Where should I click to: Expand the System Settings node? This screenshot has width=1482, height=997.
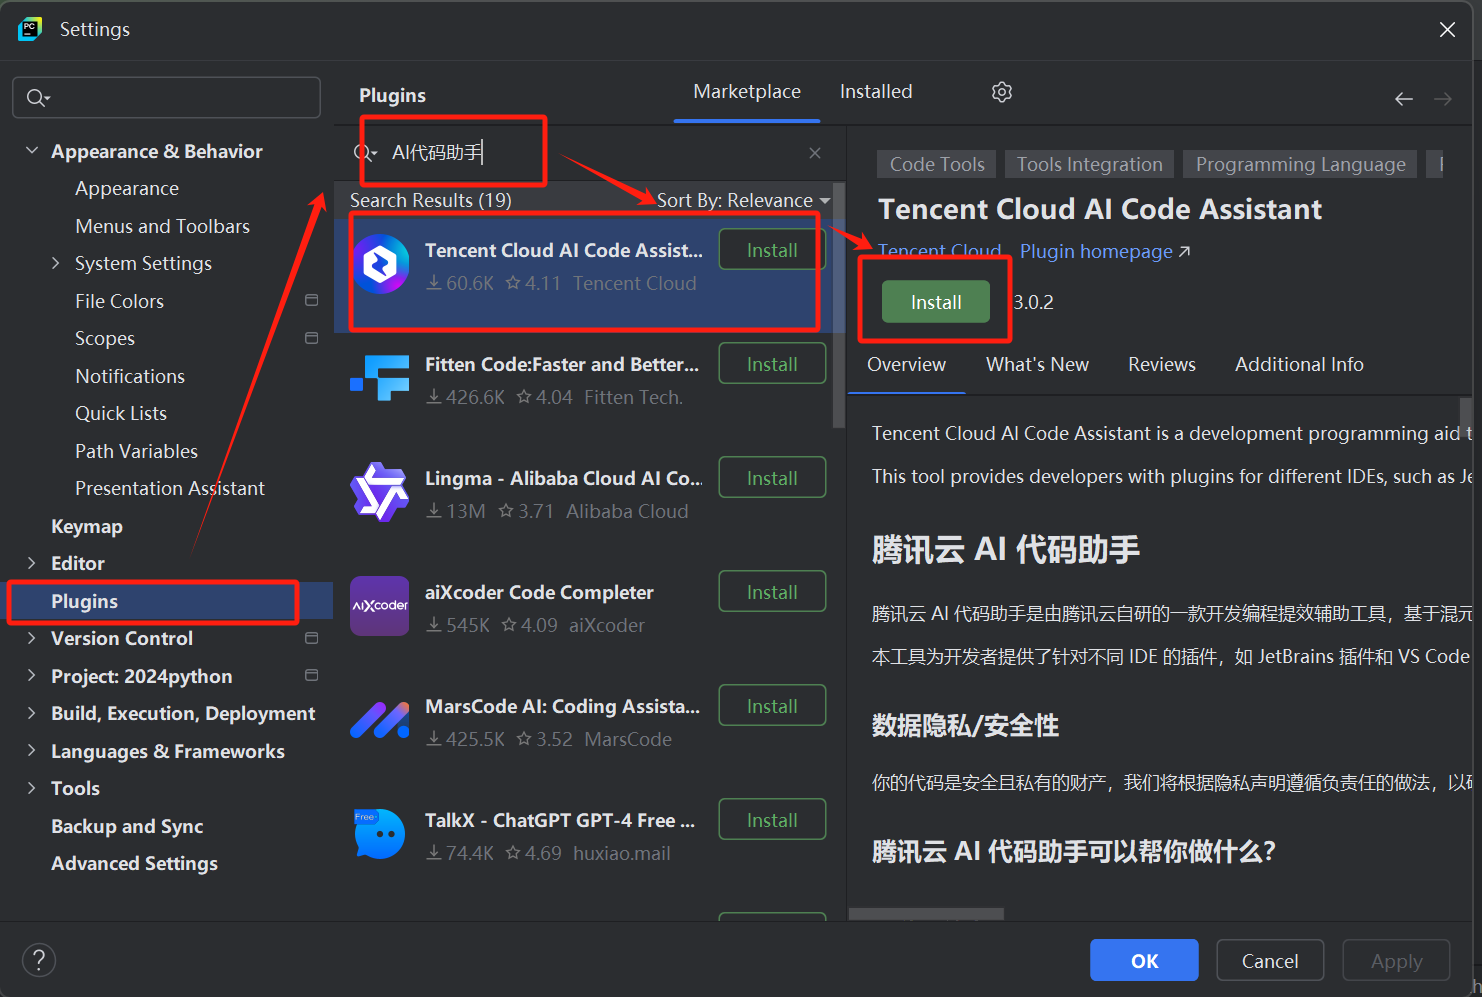pos(56,263)
